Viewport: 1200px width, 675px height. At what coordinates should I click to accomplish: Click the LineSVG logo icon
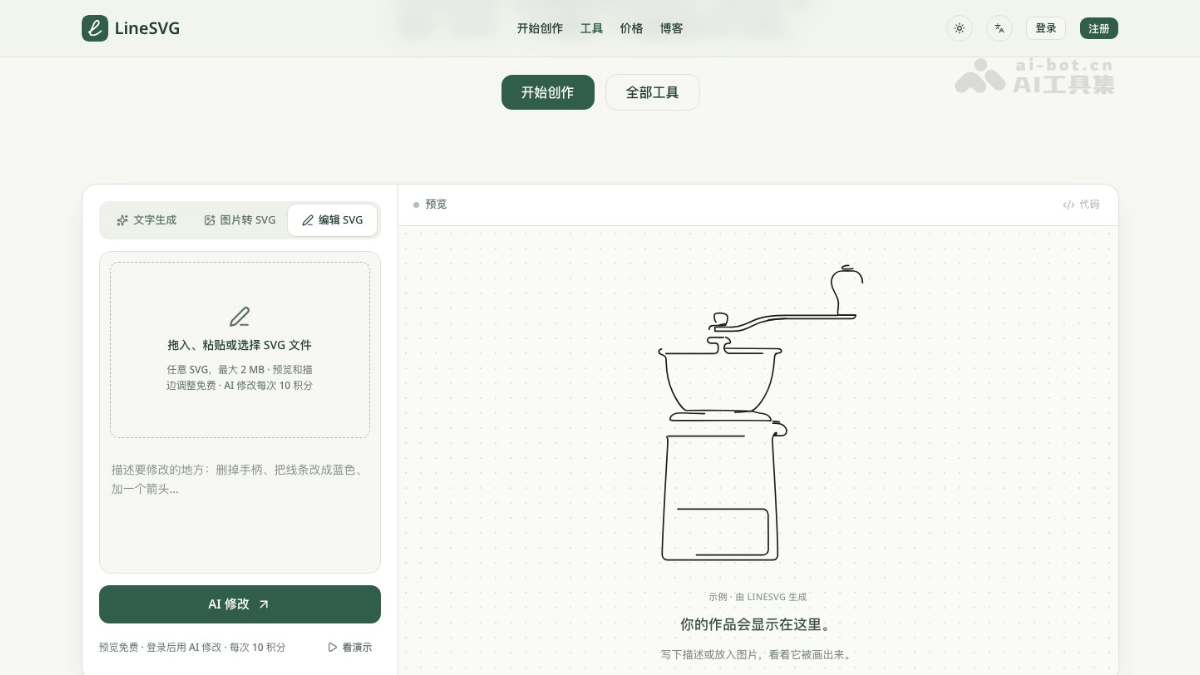pyautogui.click(x=95, y=28)
